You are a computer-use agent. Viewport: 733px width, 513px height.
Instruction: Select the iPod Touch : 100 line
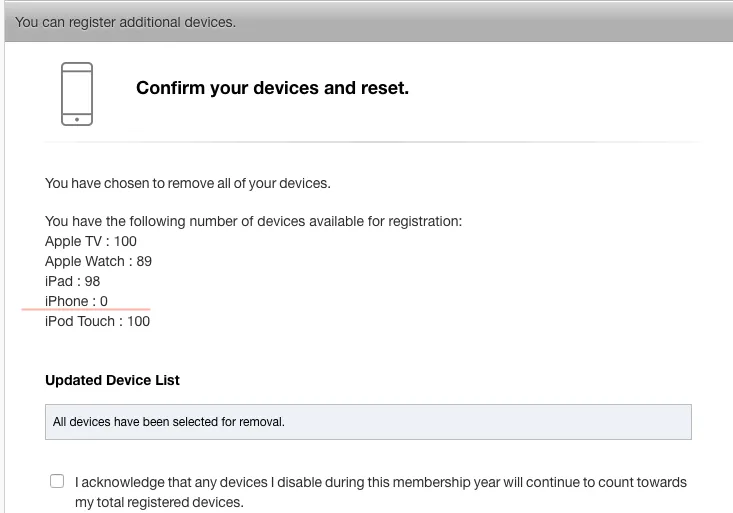97,321
